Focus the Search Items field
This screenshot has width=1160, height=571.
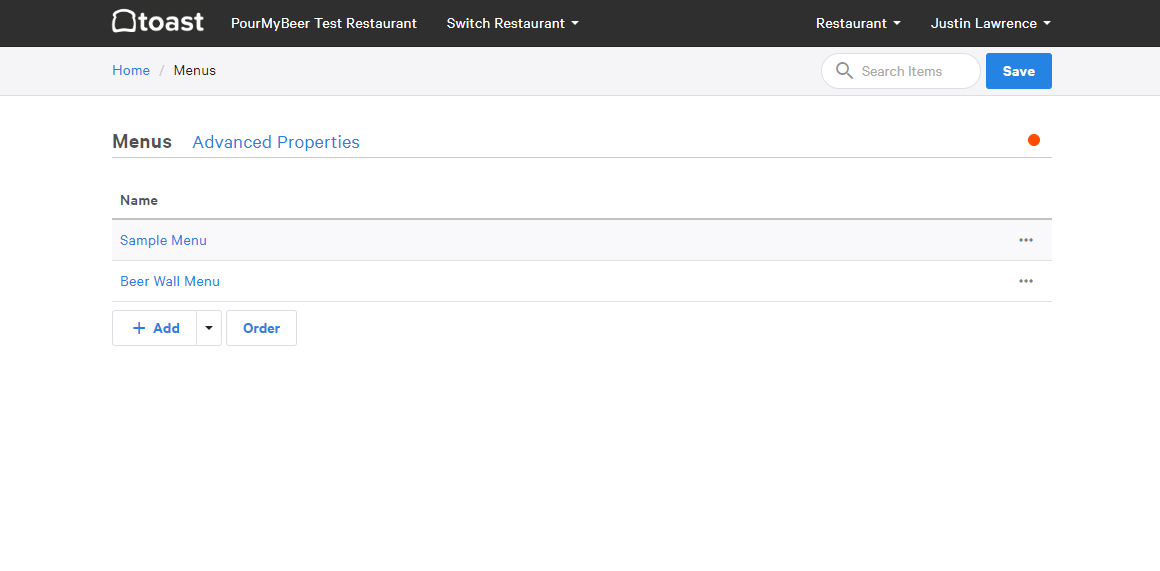click(x=901, y=71)
